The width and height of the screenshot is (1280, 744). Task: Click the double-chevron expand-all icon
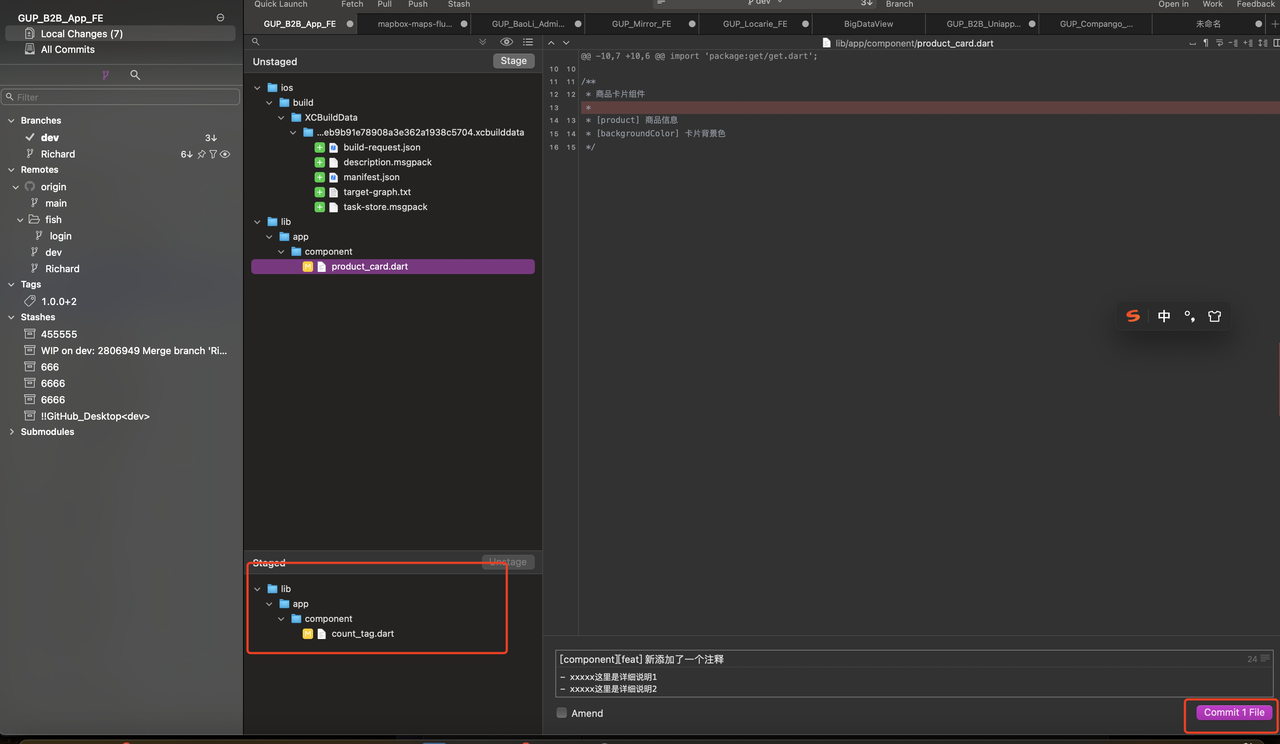pyautogui.click(x=483, y=42)
